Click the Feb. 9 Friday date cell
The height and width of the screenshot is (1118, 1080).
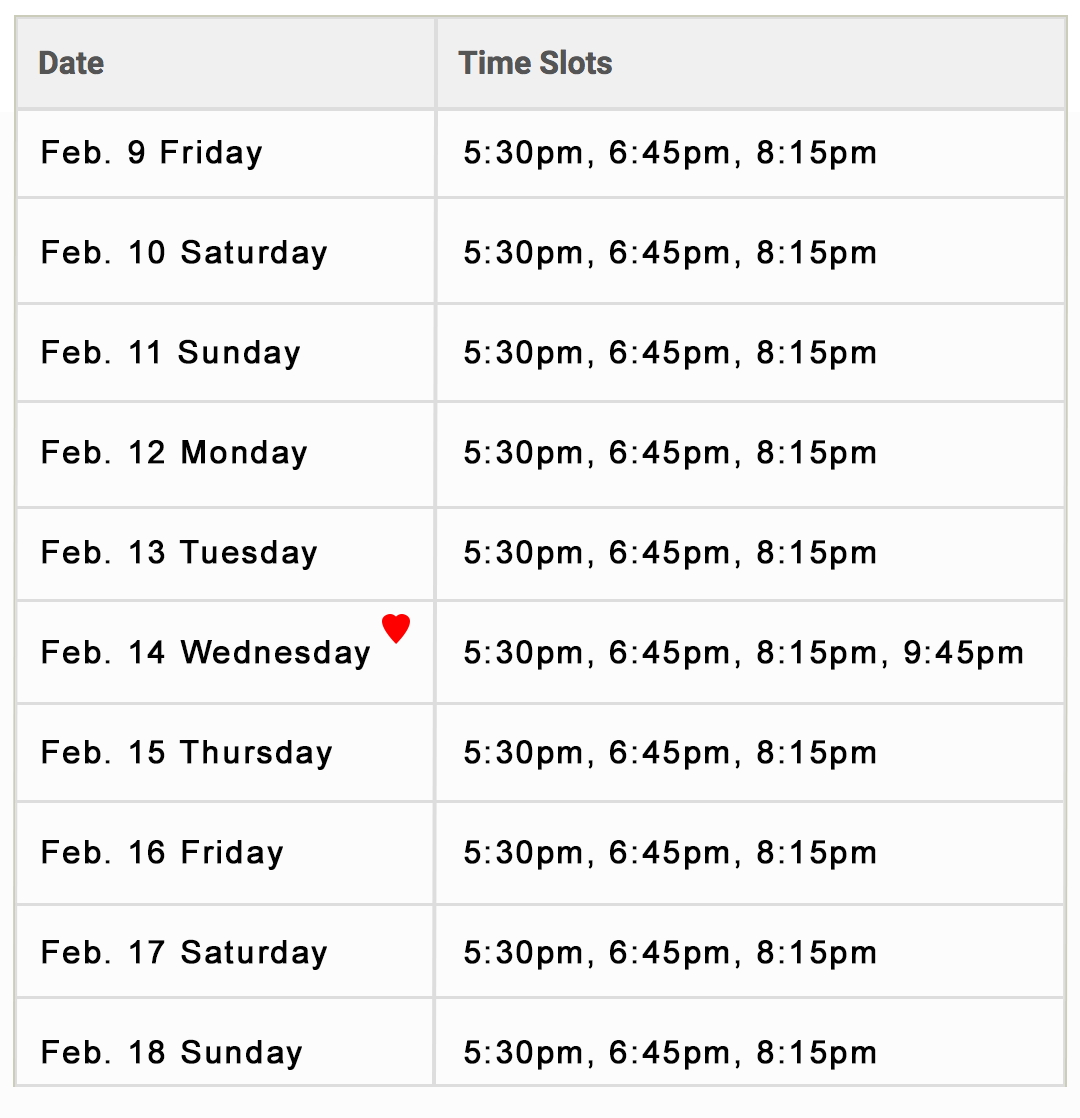(225, 153)
